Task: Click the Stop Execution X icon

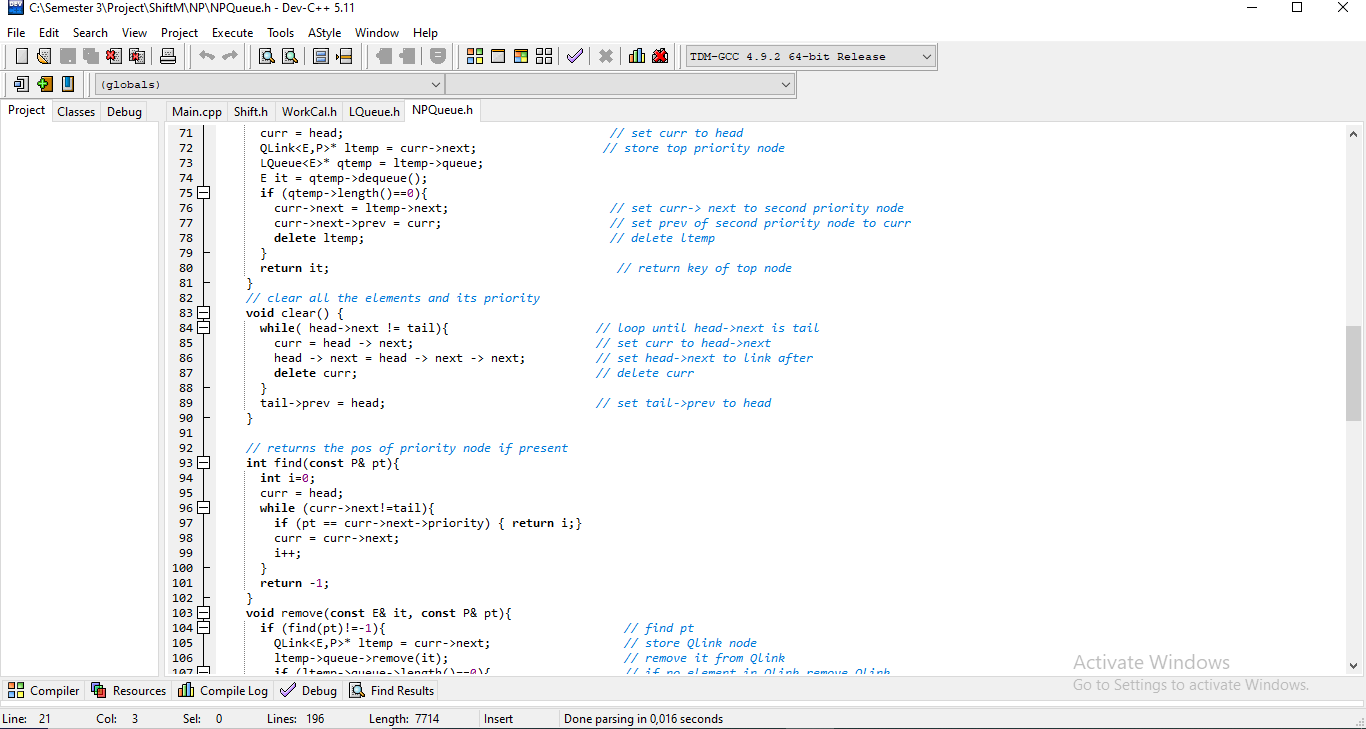Action: (605, 56)
